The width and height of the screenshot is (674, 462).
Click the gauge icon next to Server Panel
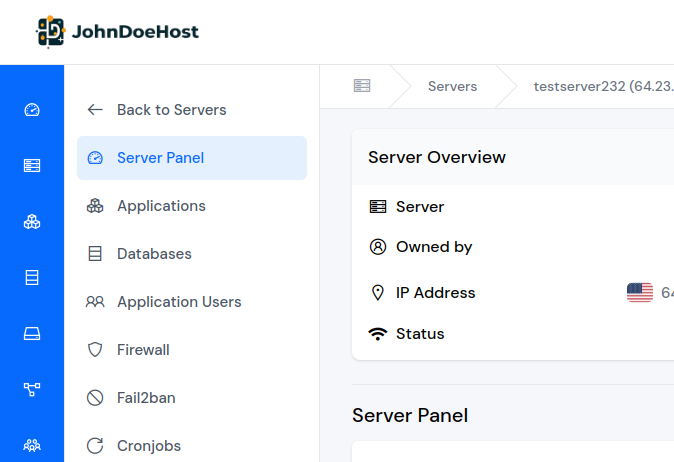click(x=95, y=158)
